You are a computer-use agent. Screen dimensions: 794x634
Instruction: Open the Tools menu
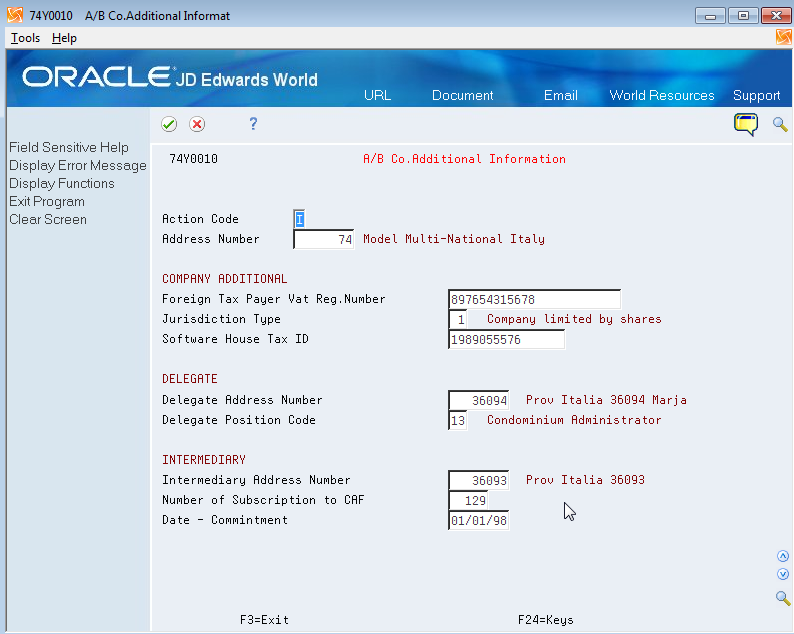(25, 38)
